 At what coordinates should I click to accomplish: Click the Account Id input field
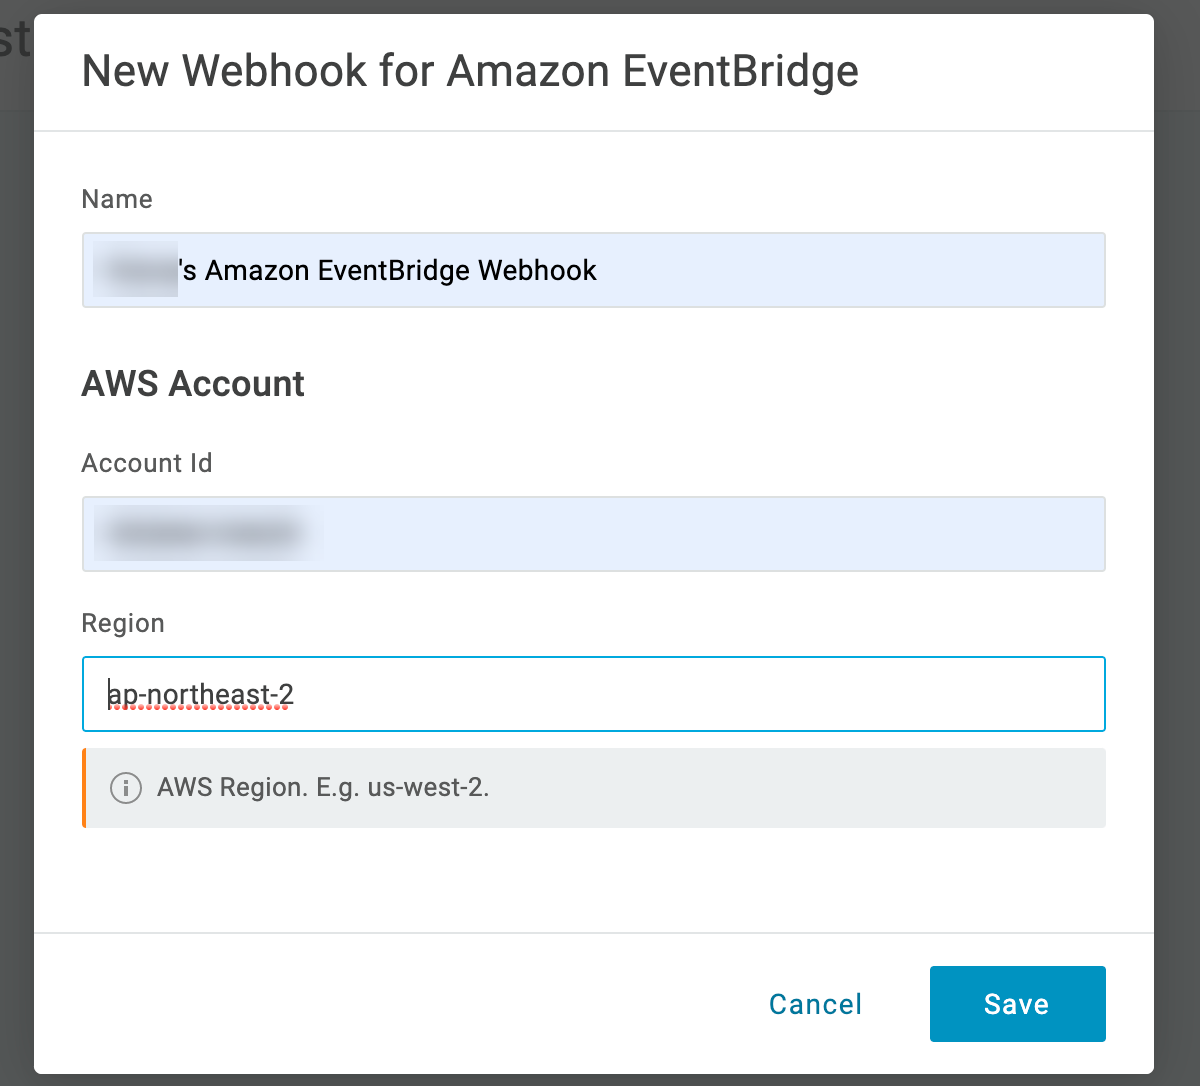594,534
